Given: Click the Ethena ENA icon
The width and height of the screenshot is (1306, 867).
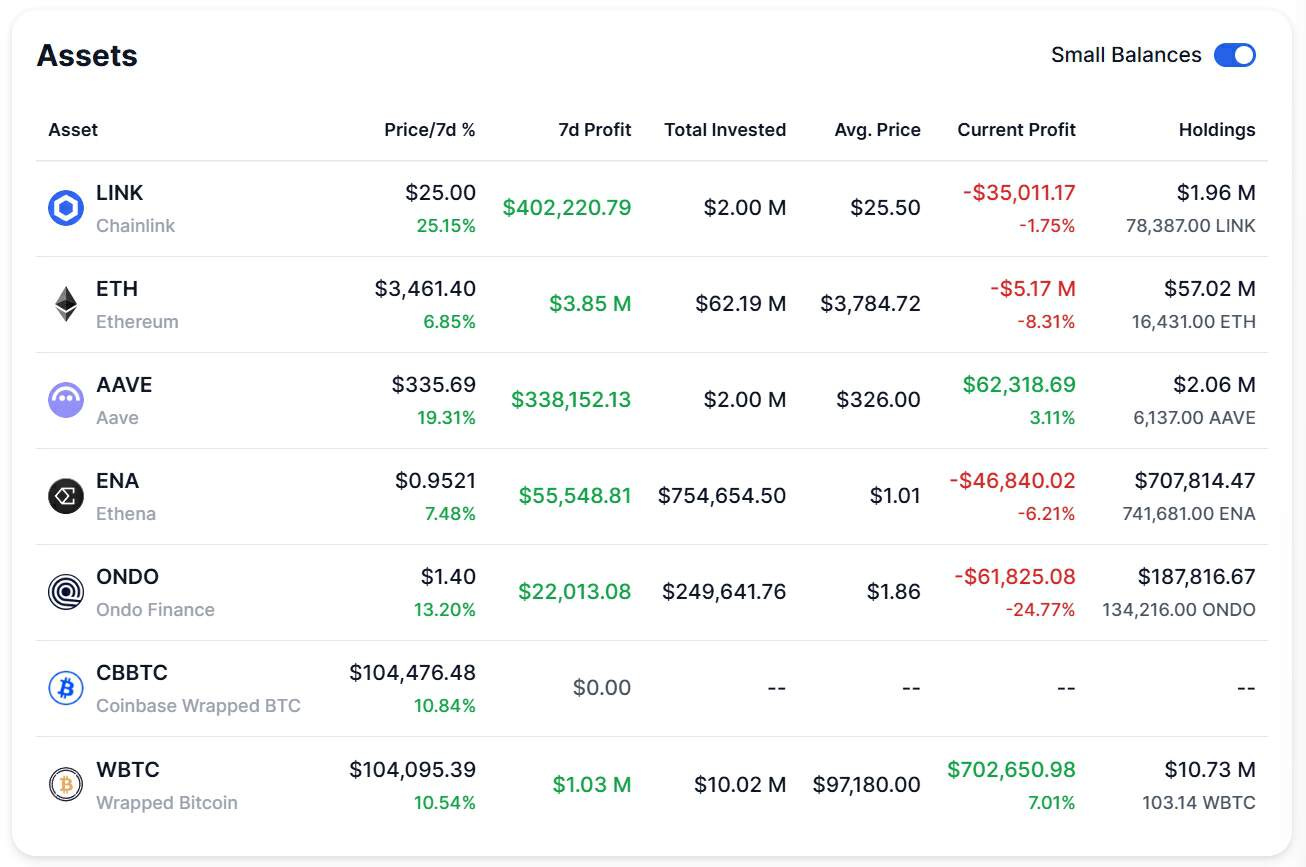Looking at the screenshot, I should pos(66,496).
